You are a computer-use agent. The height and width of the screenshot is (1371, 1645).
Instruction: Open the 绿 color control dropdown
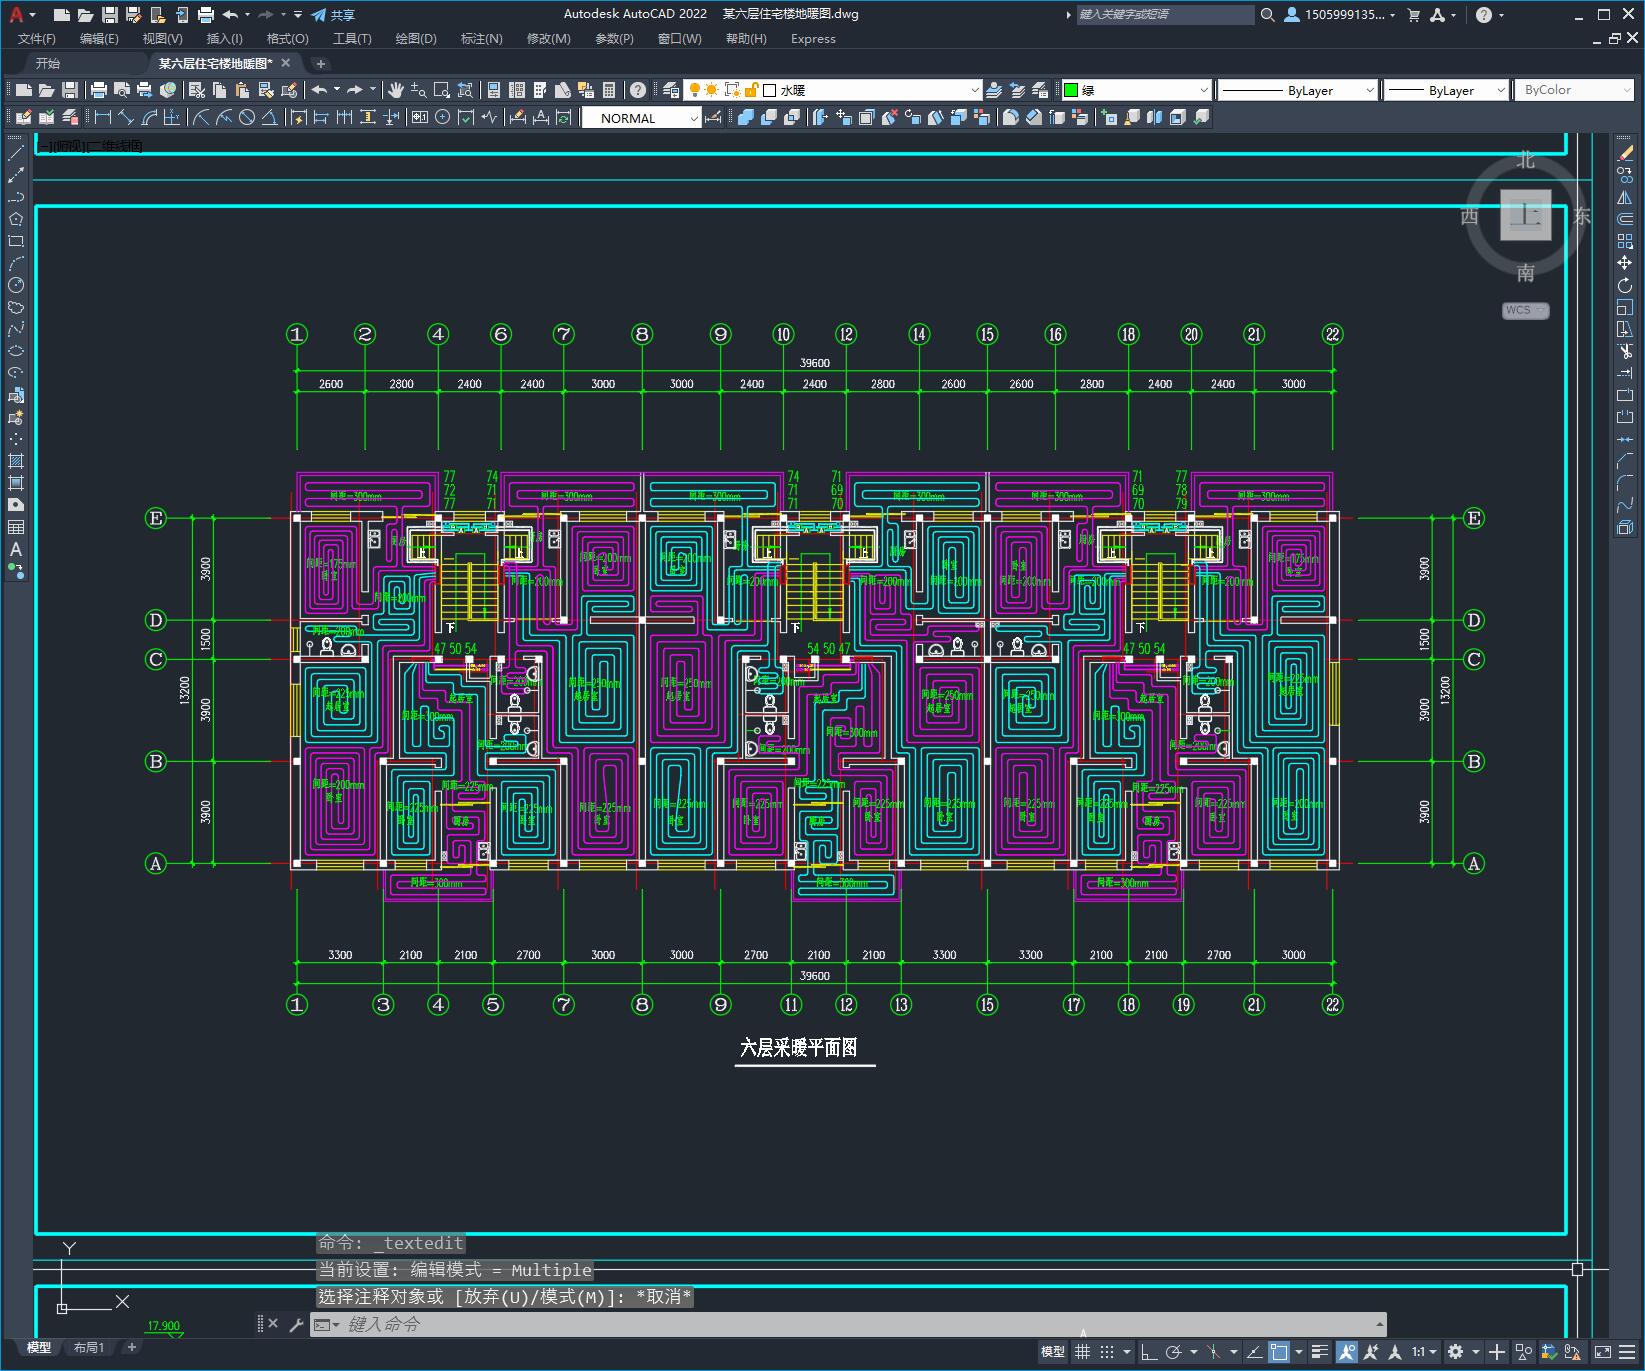[1203, 90]
